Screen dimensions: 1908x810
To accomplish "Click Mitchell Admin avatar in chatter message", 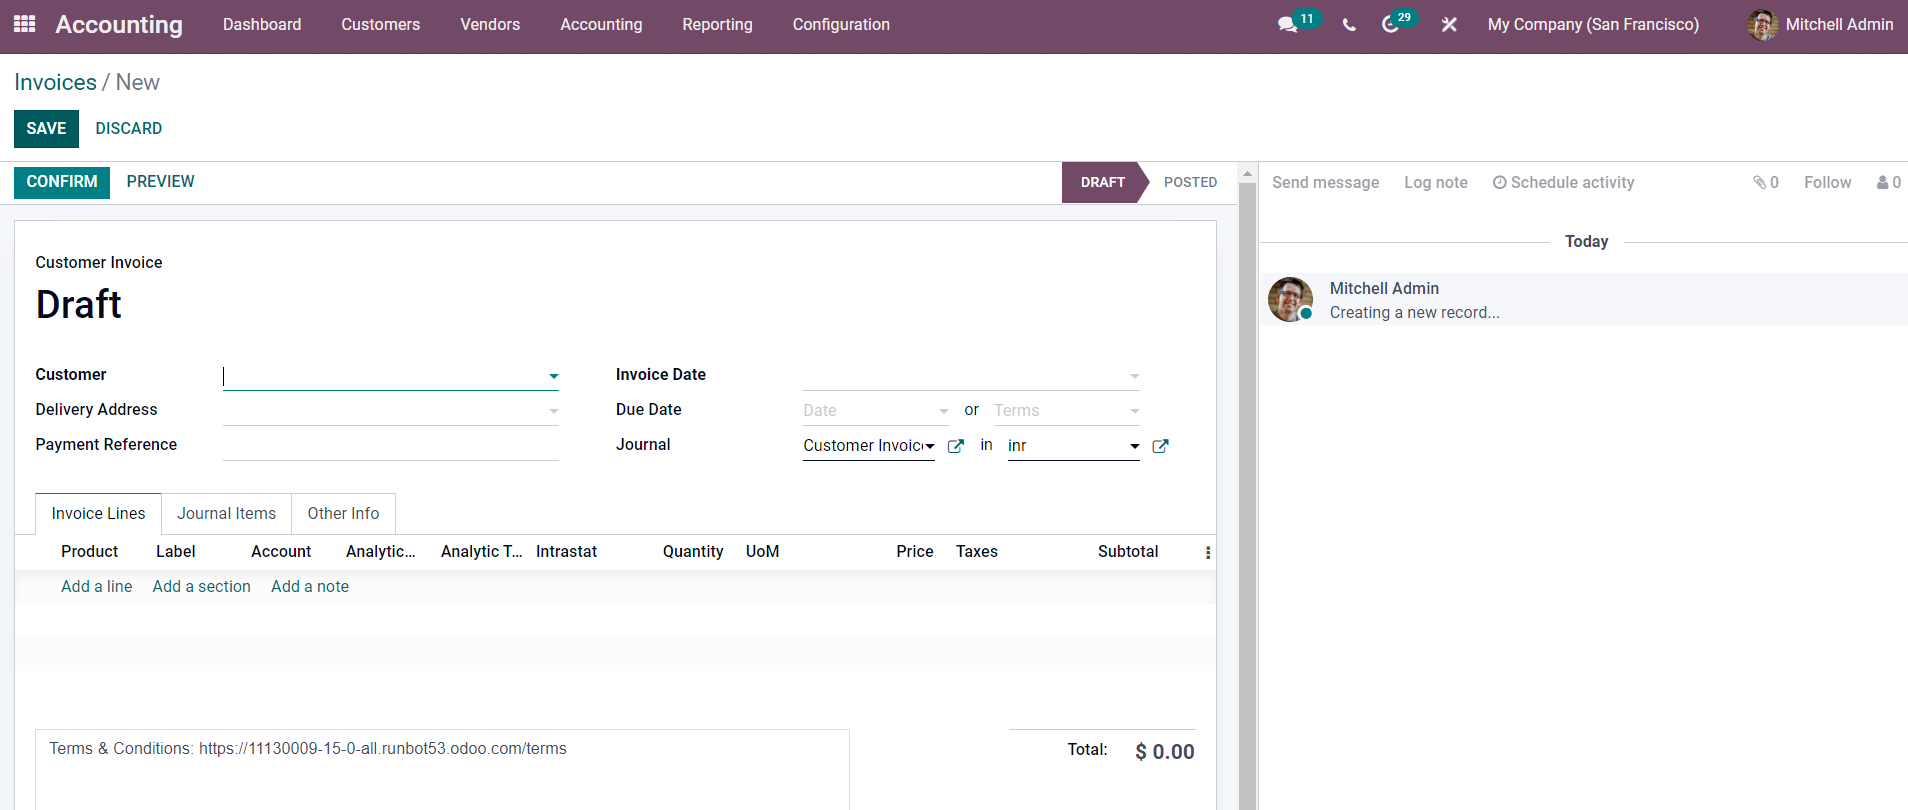I will (x=1291, y=300).
